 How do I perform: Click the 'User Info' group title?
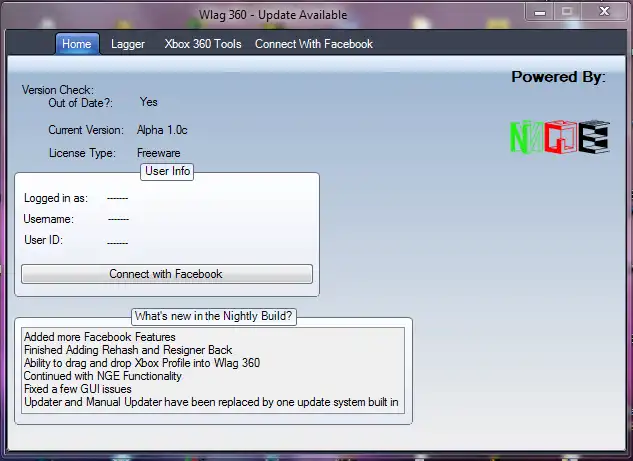coord(167,171)
